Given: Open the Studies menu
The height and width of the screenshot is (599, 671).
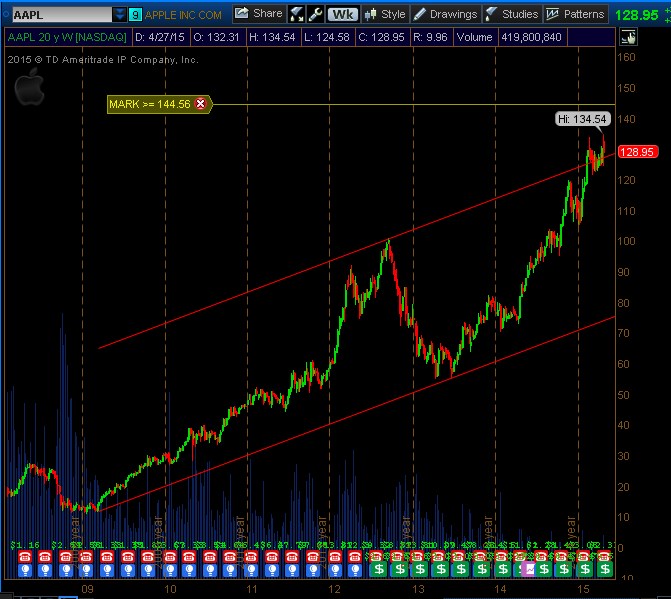Looking at the screenshot, I should point(512,14).
